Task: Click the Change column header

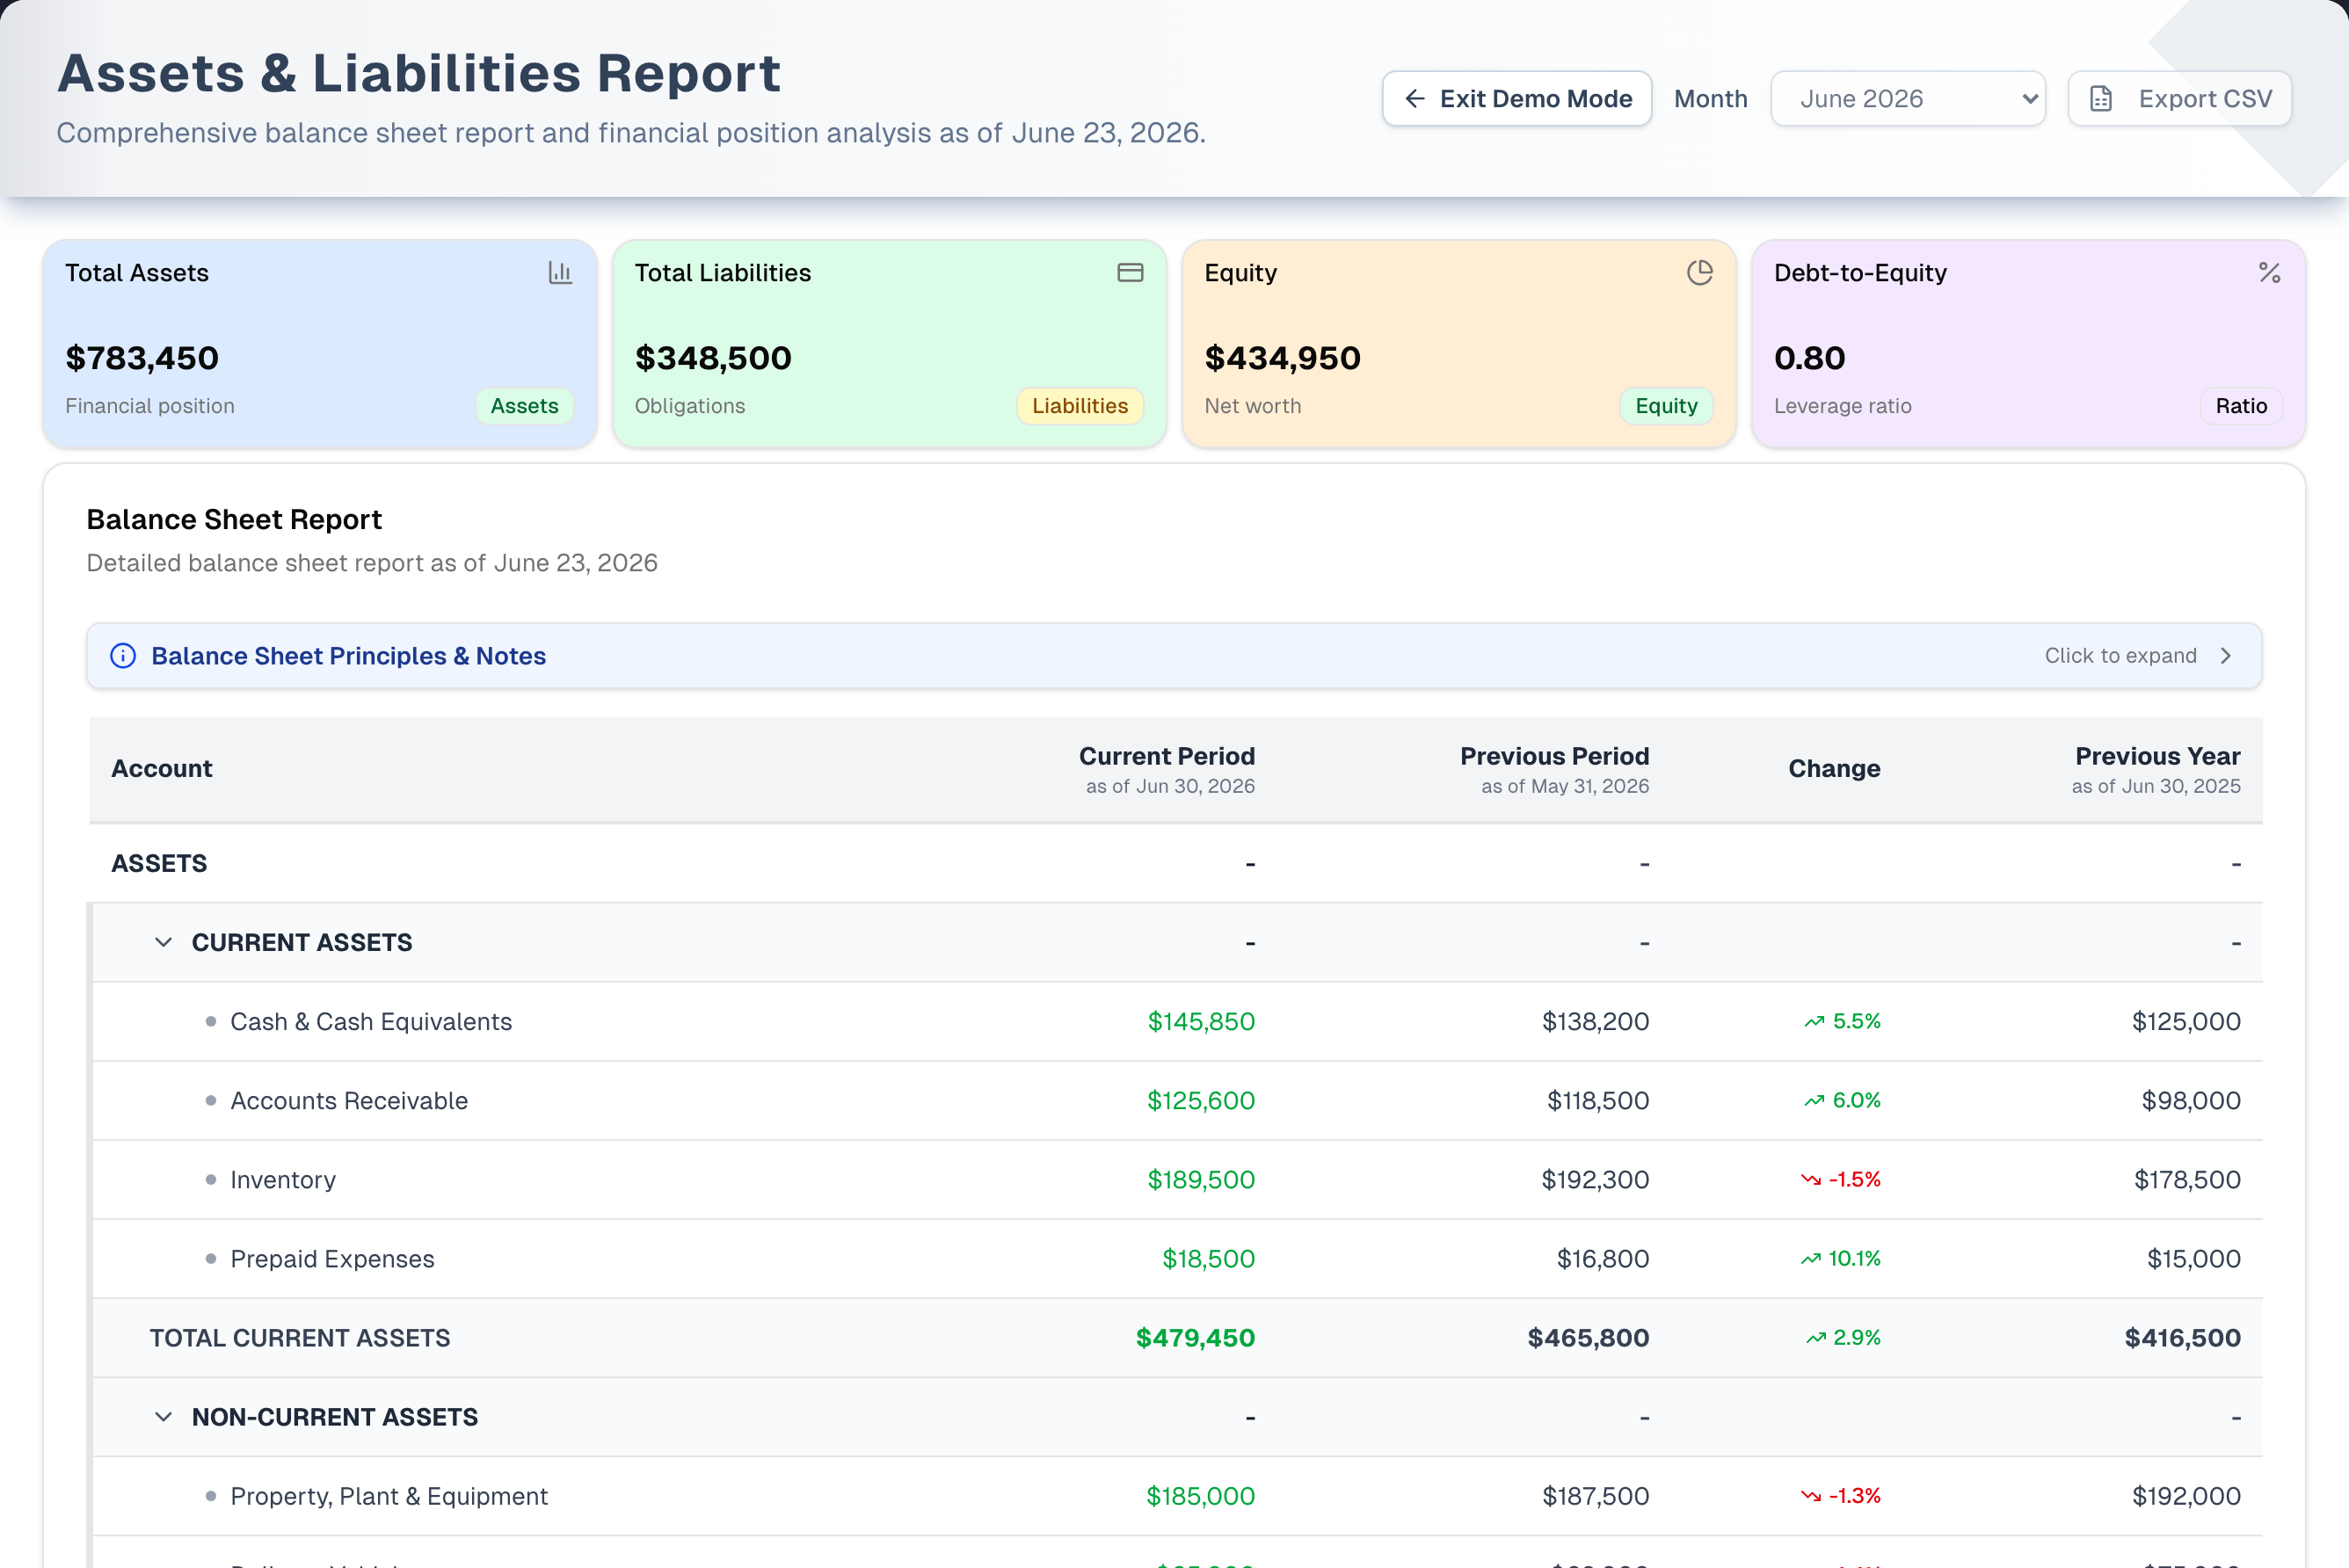Action: click(1834, 768)
